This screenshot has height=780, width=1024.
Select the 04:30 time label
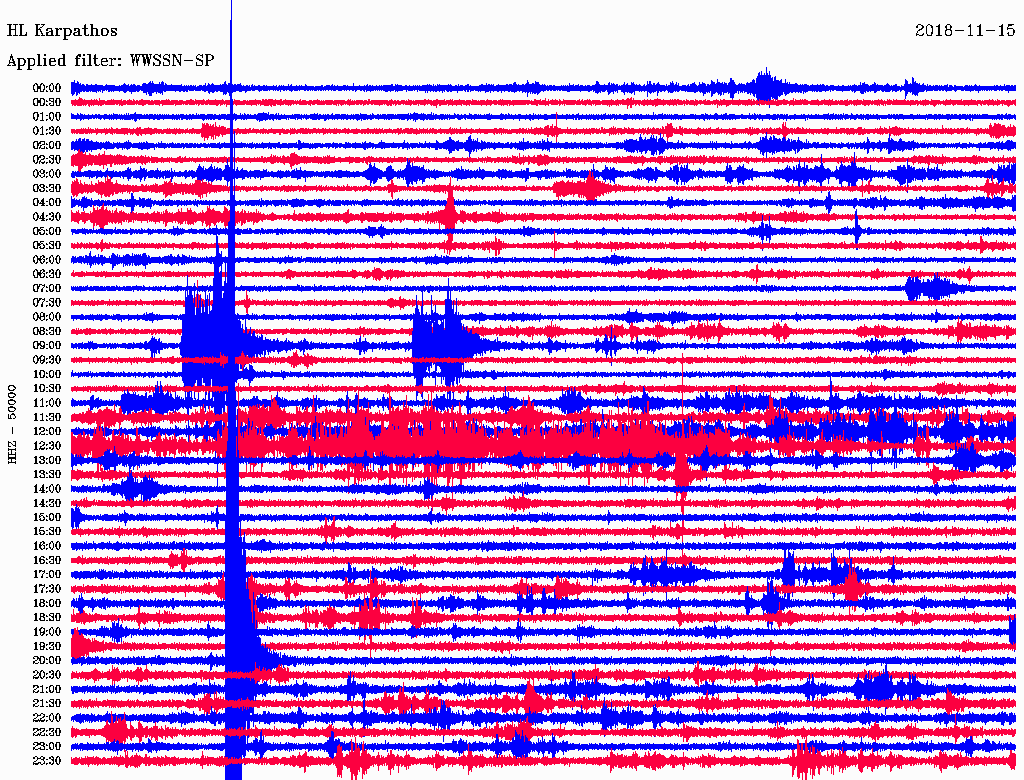pyautogui.click(x=47, y=216)
